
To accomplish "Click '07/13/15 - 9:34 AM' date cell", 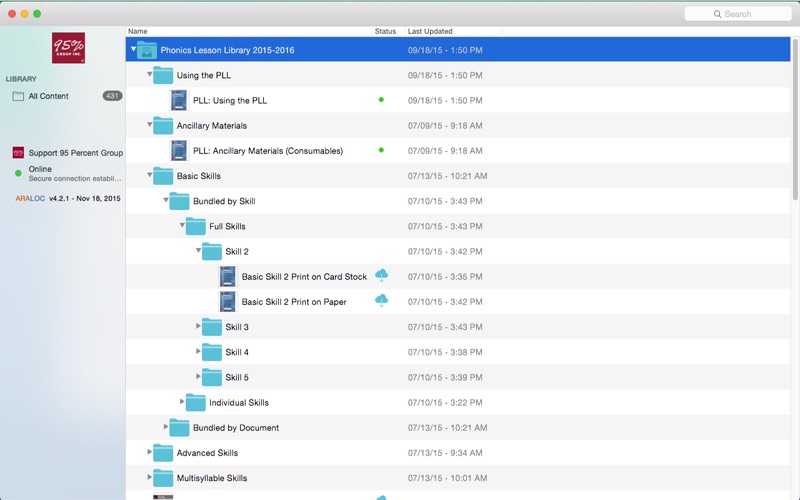I will [x=445, y=453].
